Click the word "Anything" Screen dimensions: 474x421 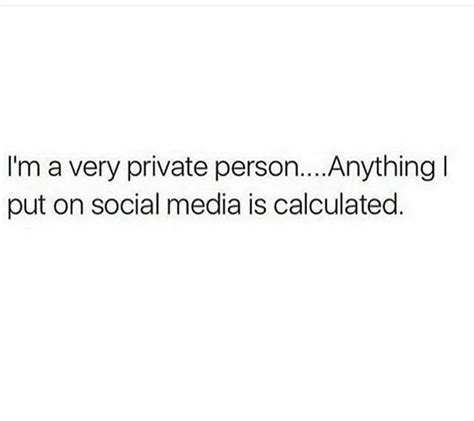tap(381, 169)
